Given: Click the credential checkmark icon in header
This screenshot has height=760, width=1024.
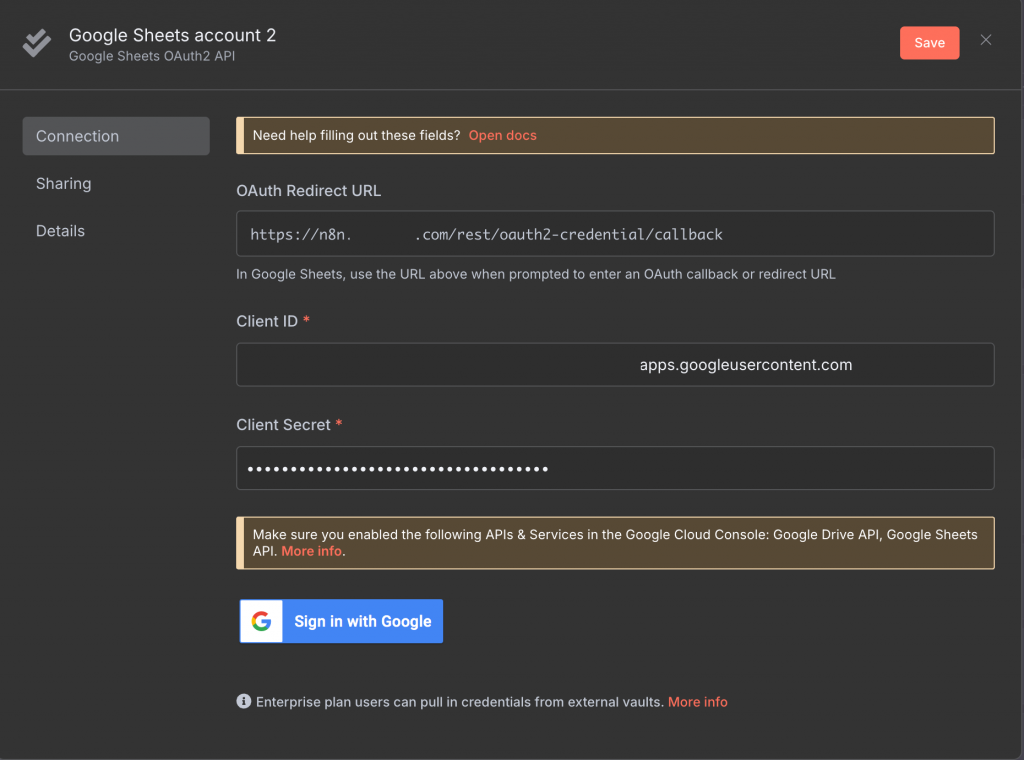Looking at the screenshot, I should click(x=37, y=44).
